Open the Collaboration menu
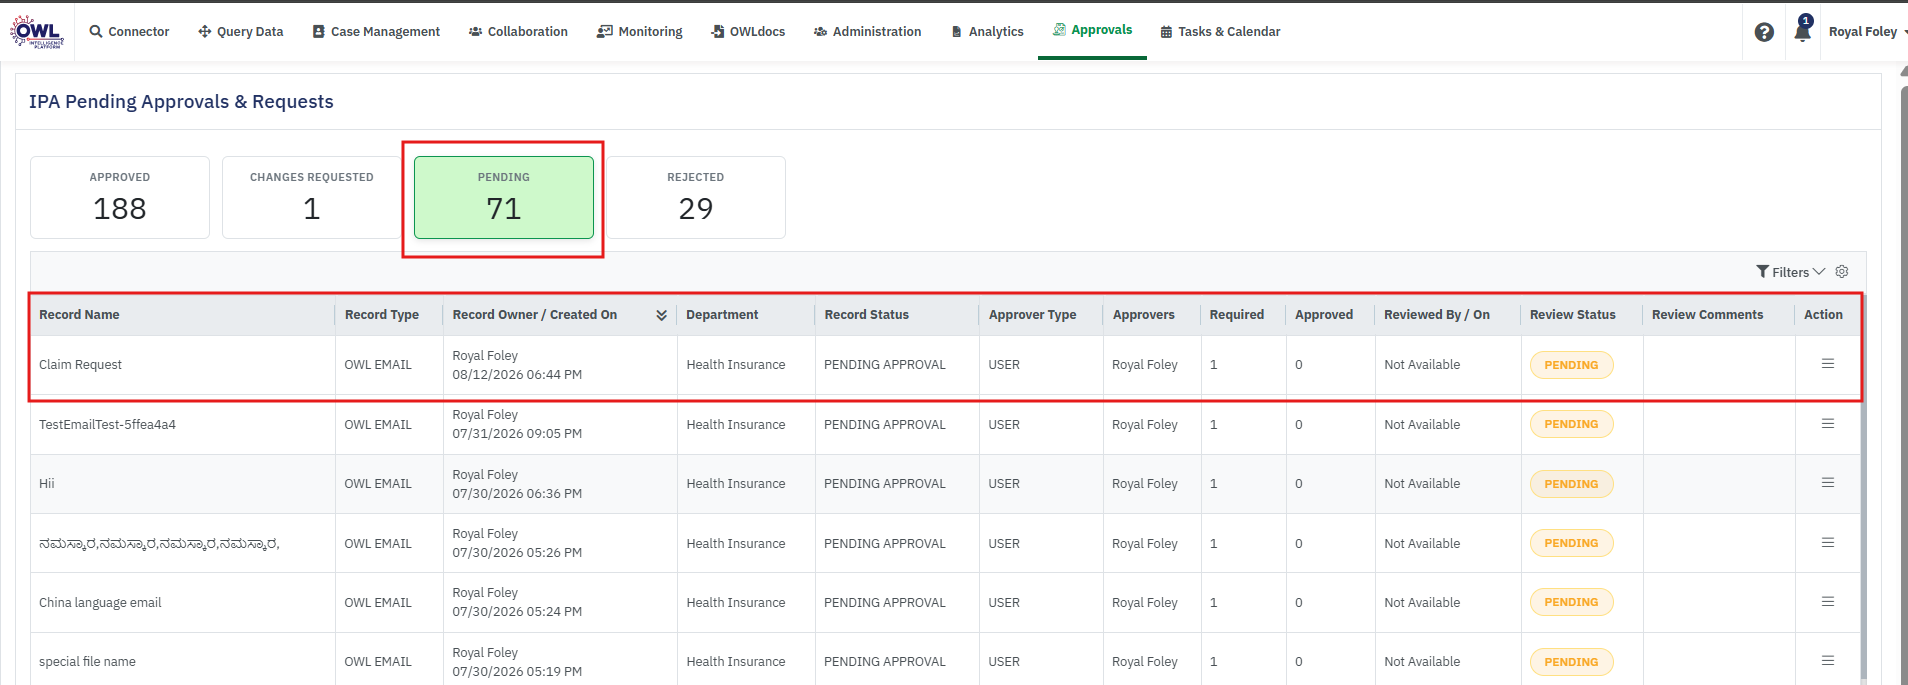 click(x=518, y=32)
